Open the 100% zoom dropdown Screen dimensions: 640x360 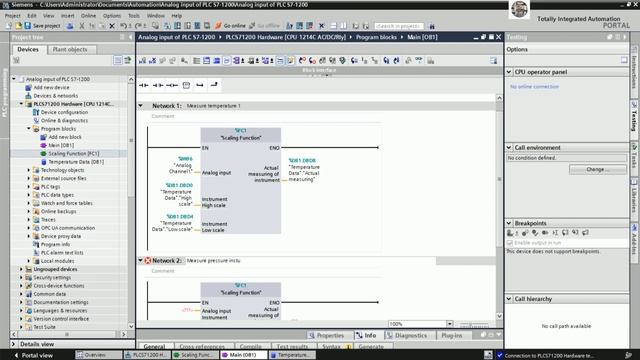click(x=449, y=324)
